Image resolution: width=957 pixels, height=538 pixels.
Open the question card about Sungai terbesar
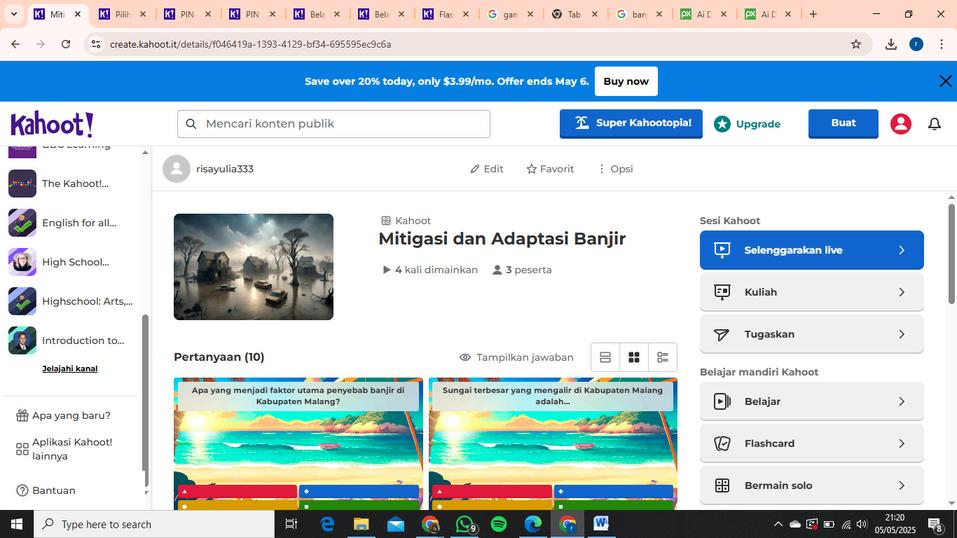pos(553,443)
